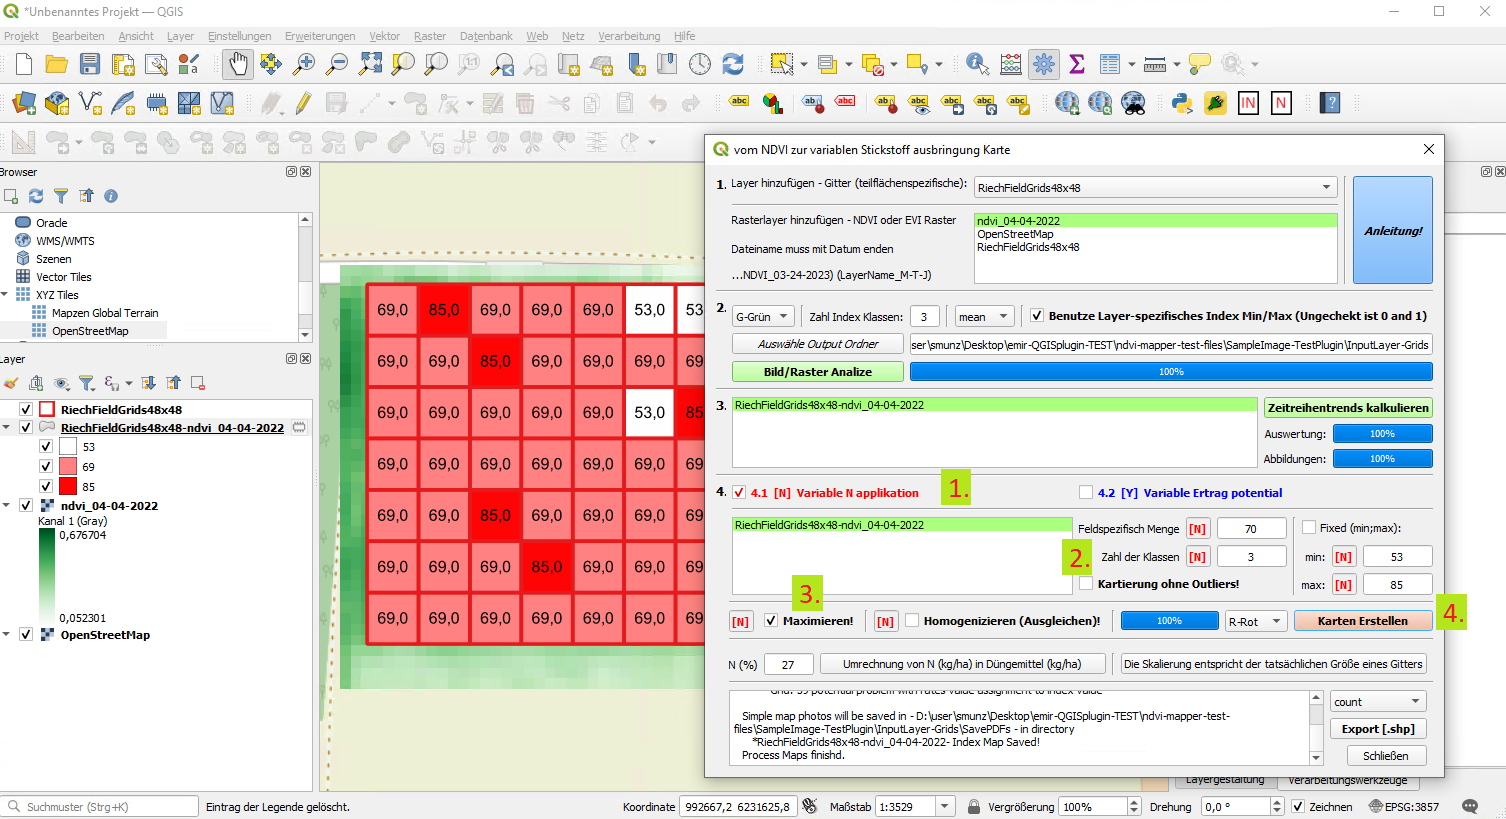Enable 'Kartierung ohne Outliers!' checkbox

click(x=1086, y=583)
